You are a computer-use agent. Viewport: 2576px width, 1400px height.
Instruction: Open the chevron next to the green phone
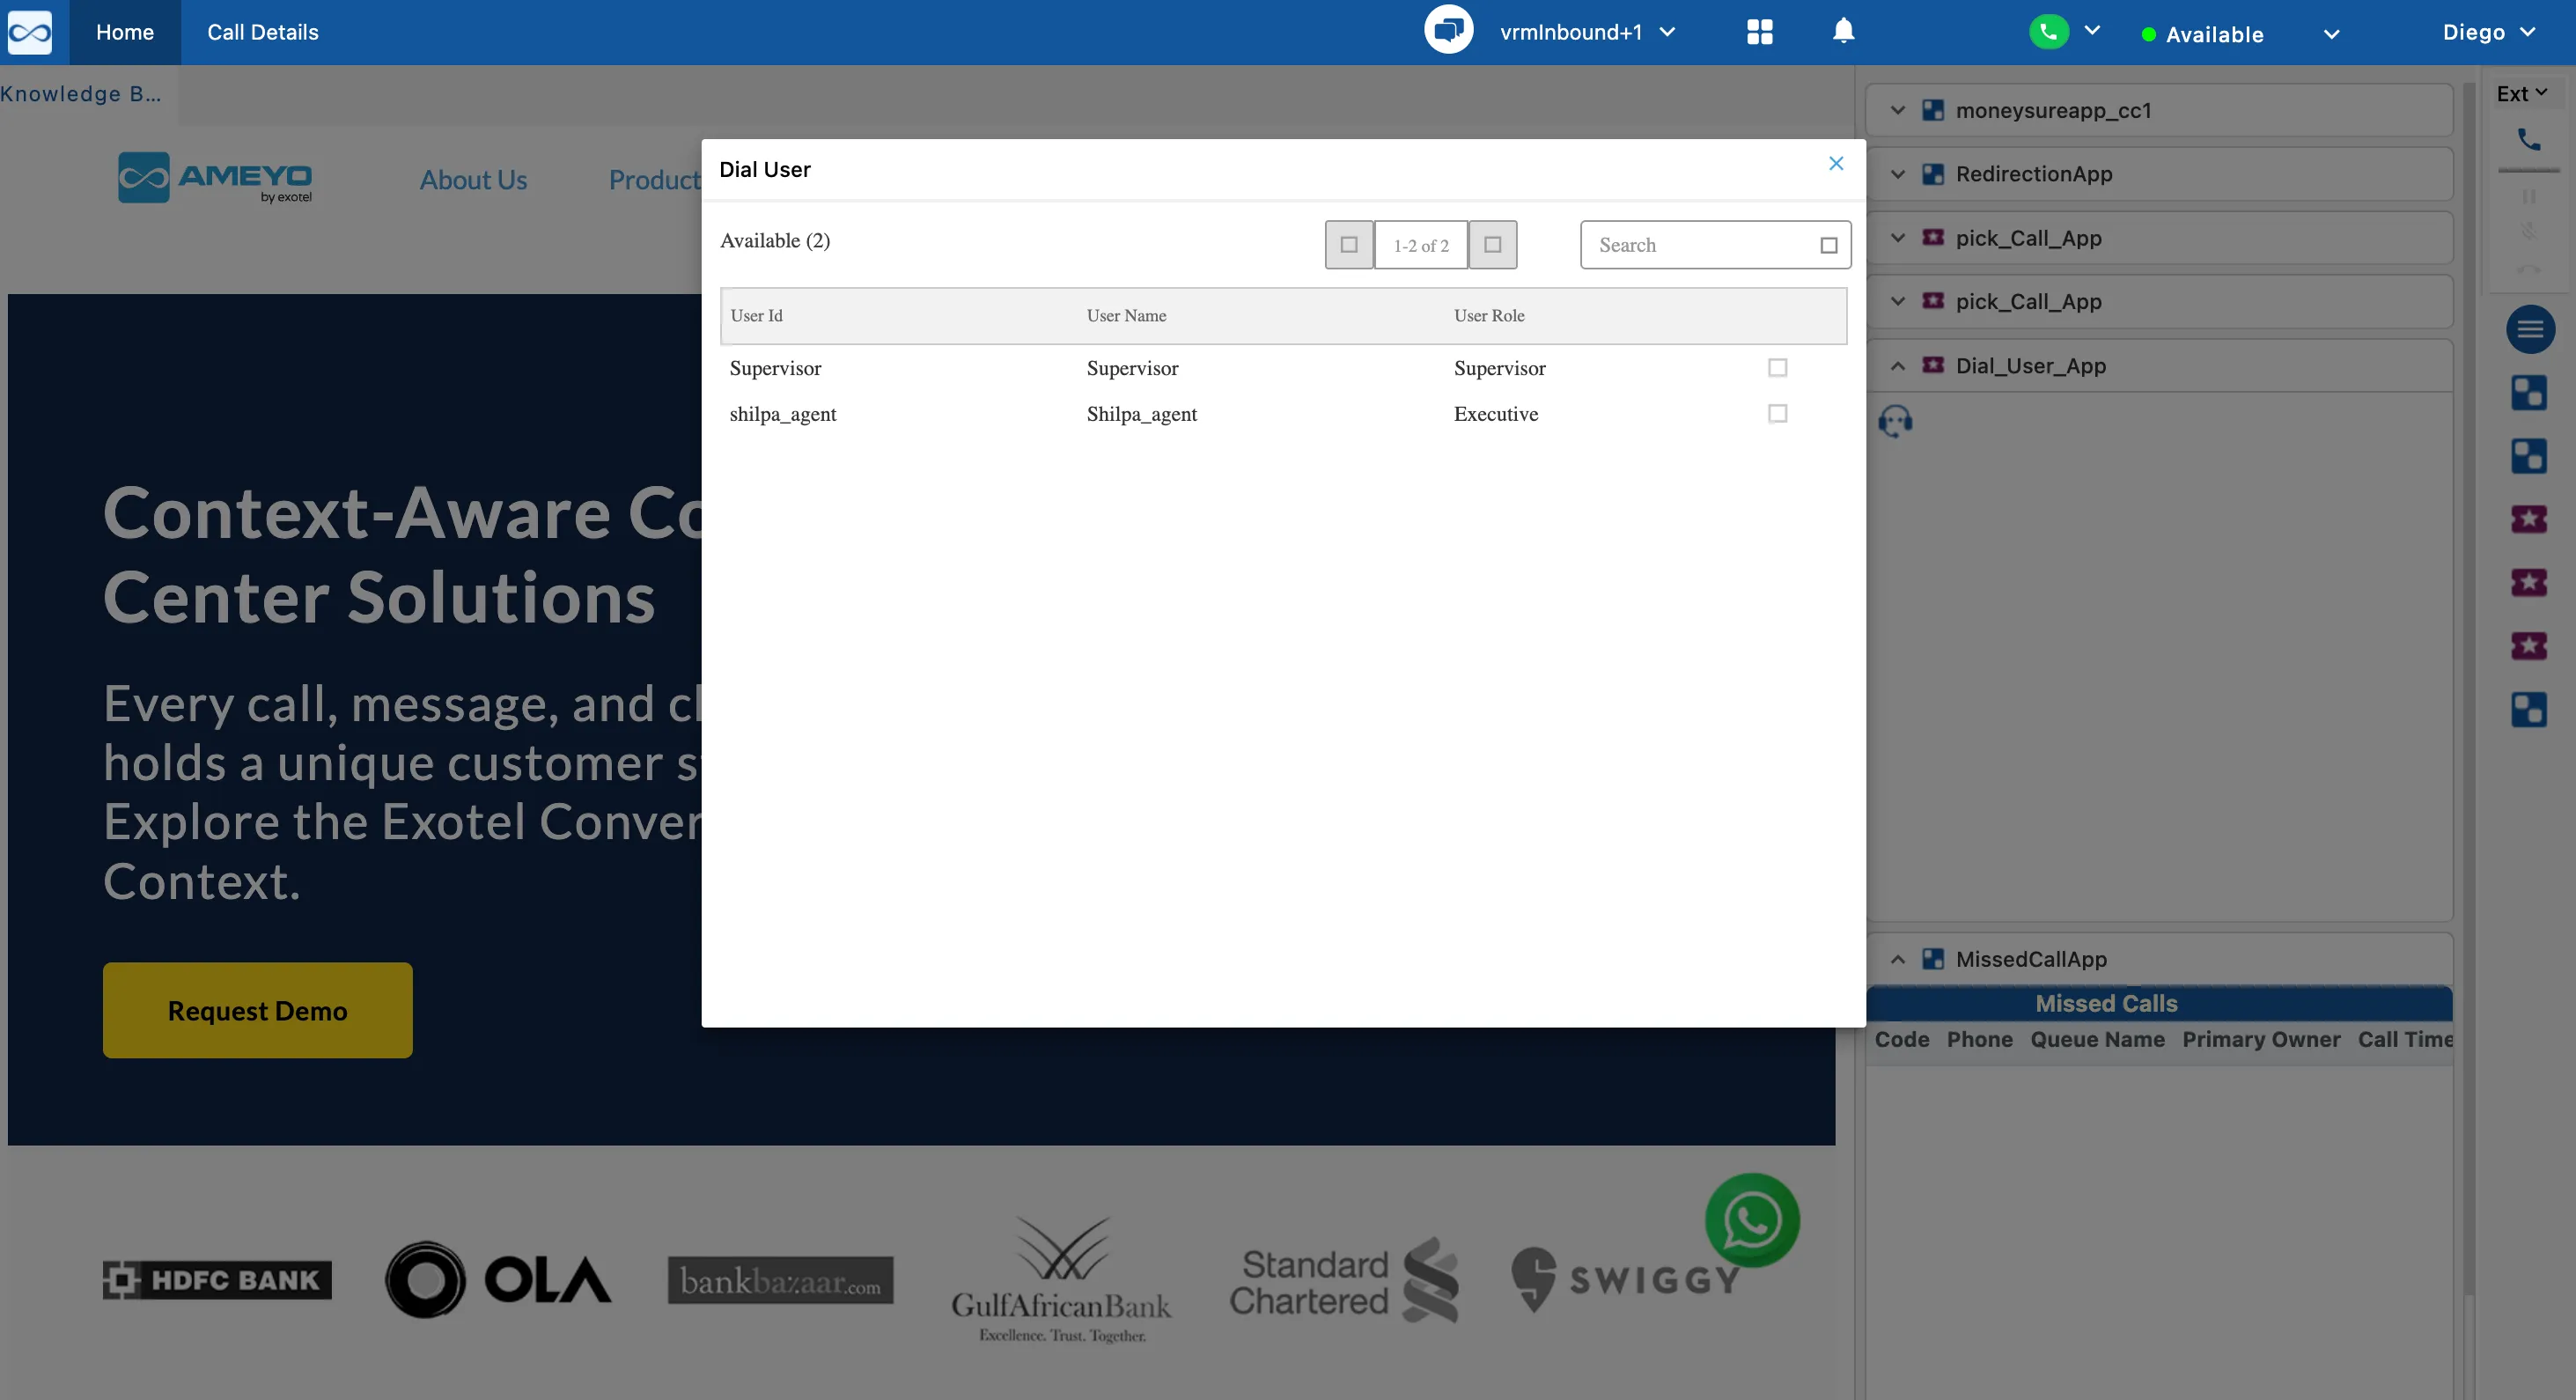pos(2091,30)
